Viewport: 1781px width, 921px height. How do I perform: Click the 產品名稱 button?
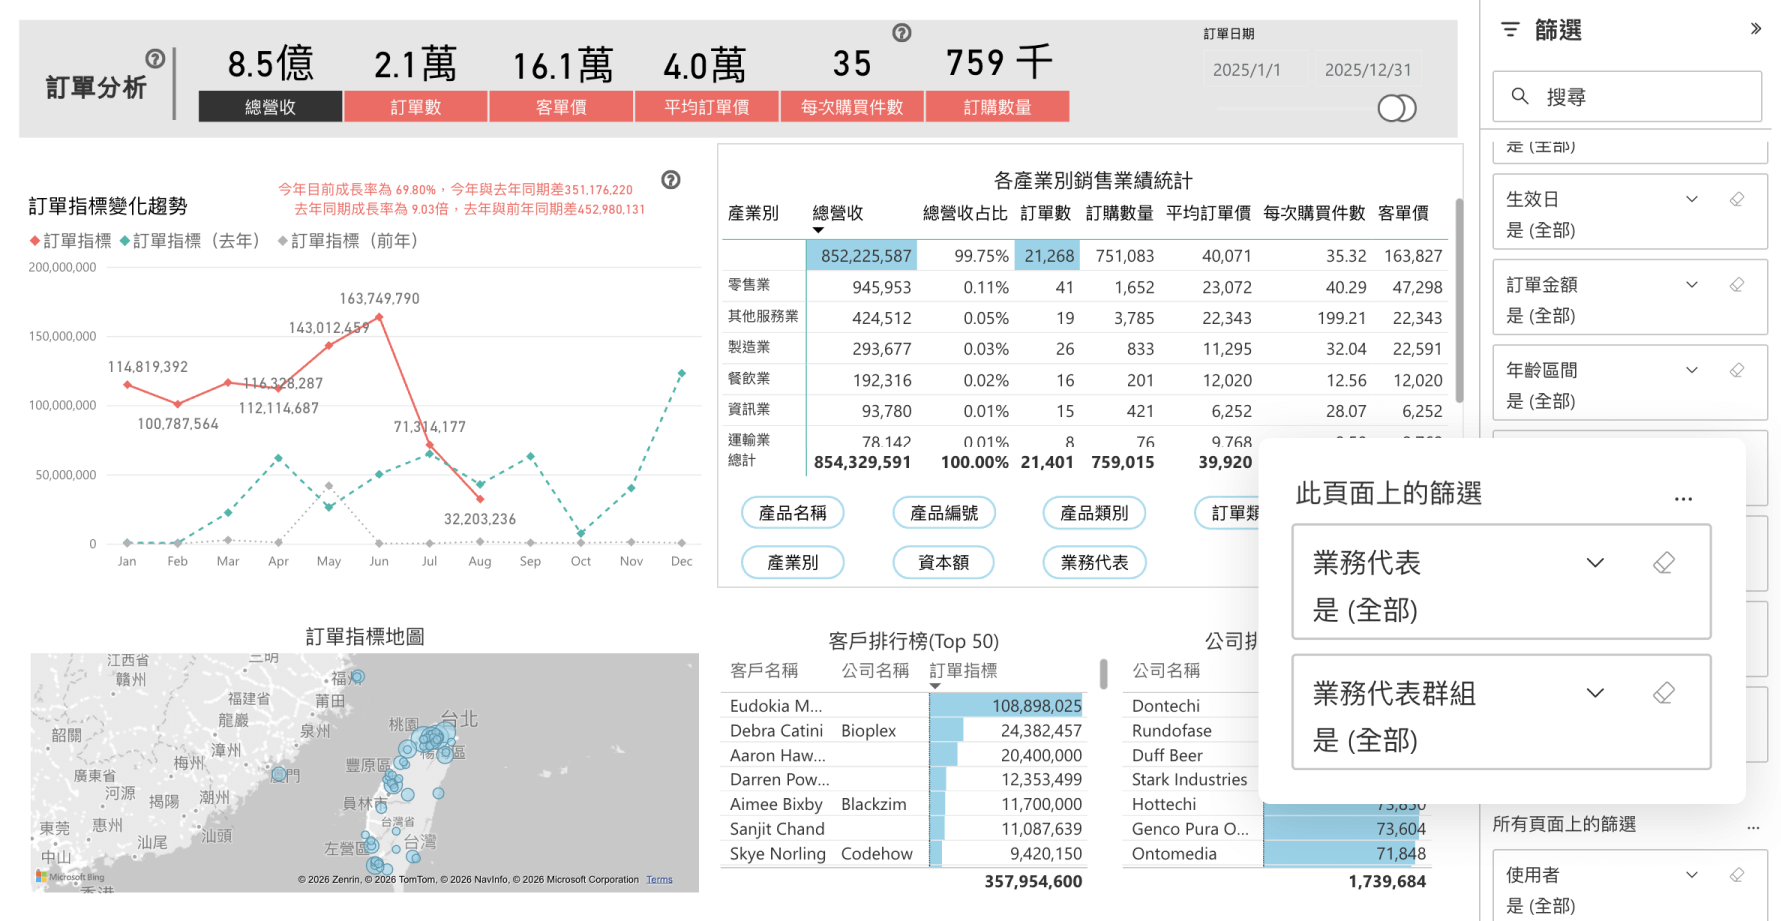pos(792,513)
